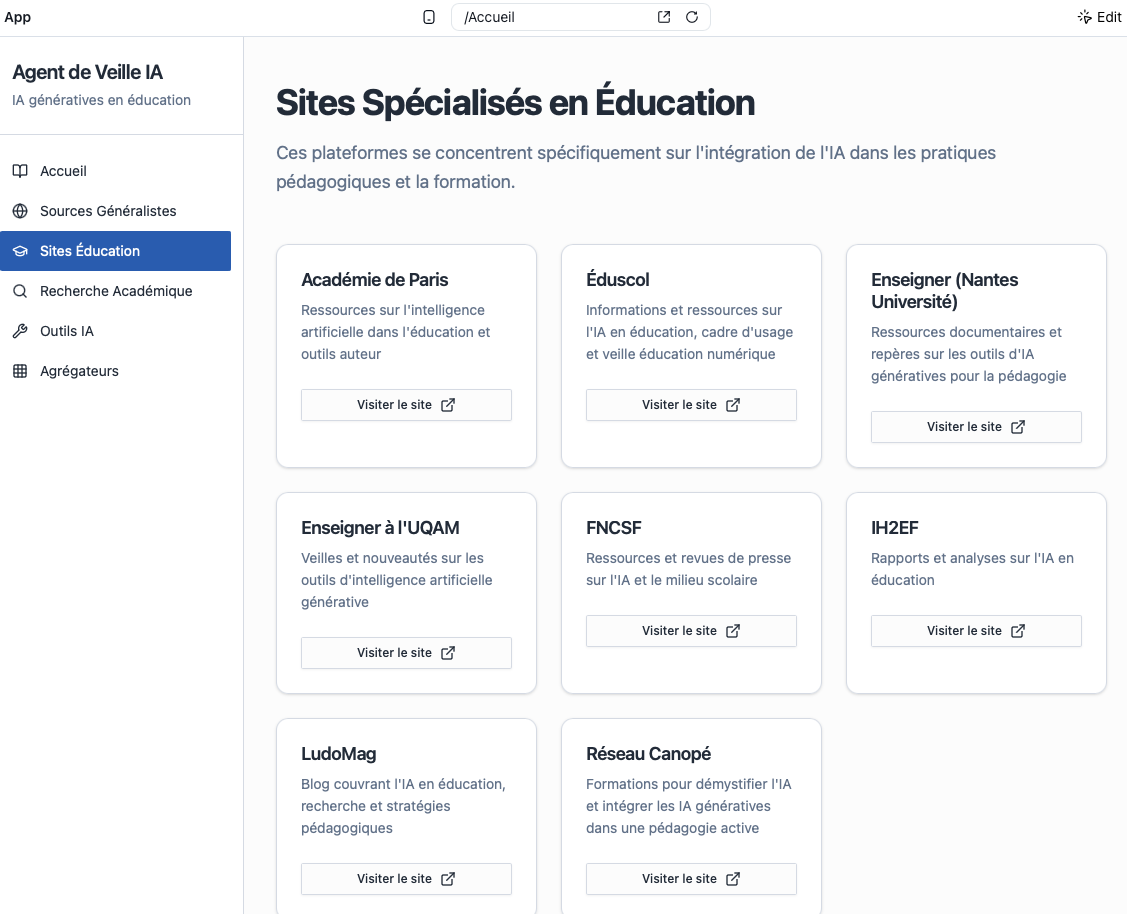Viewport: 1127px width, 914px height.
Task: Open preview in new tab icon
Action: [x=664, y=17]
